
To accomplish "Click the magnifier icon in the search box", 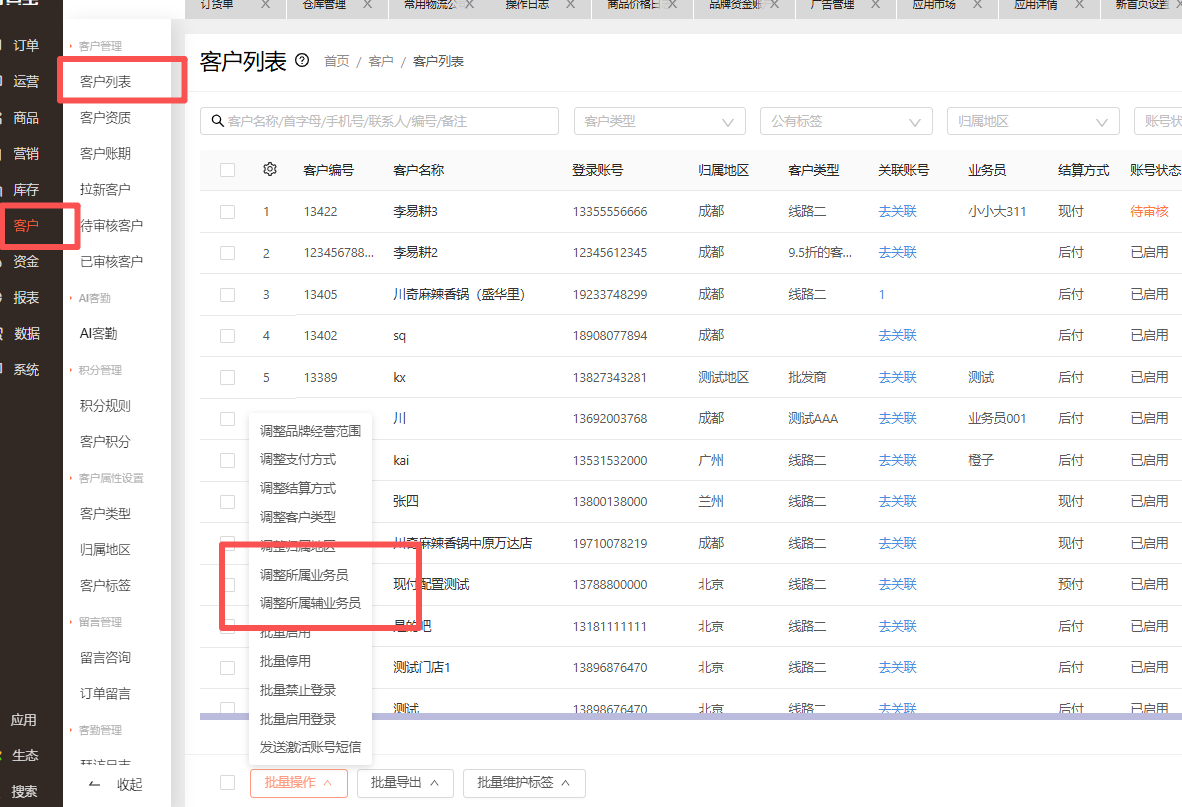I will tap(218, 121).
